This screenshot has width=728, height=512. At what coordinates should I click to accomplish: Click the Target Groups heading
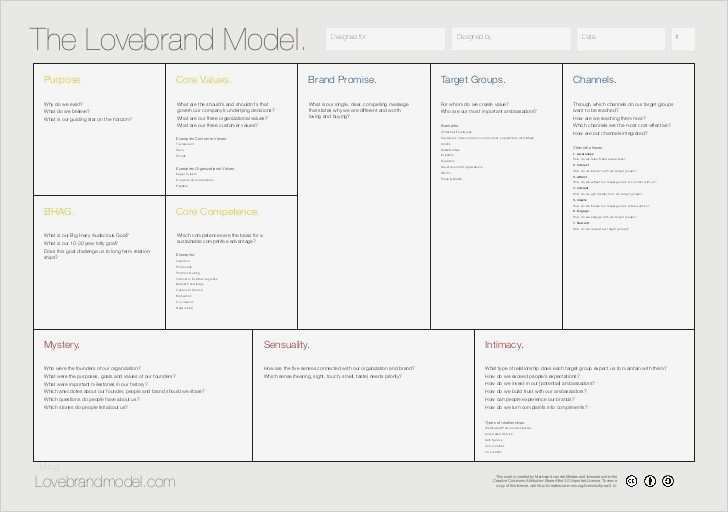(473, 80)
